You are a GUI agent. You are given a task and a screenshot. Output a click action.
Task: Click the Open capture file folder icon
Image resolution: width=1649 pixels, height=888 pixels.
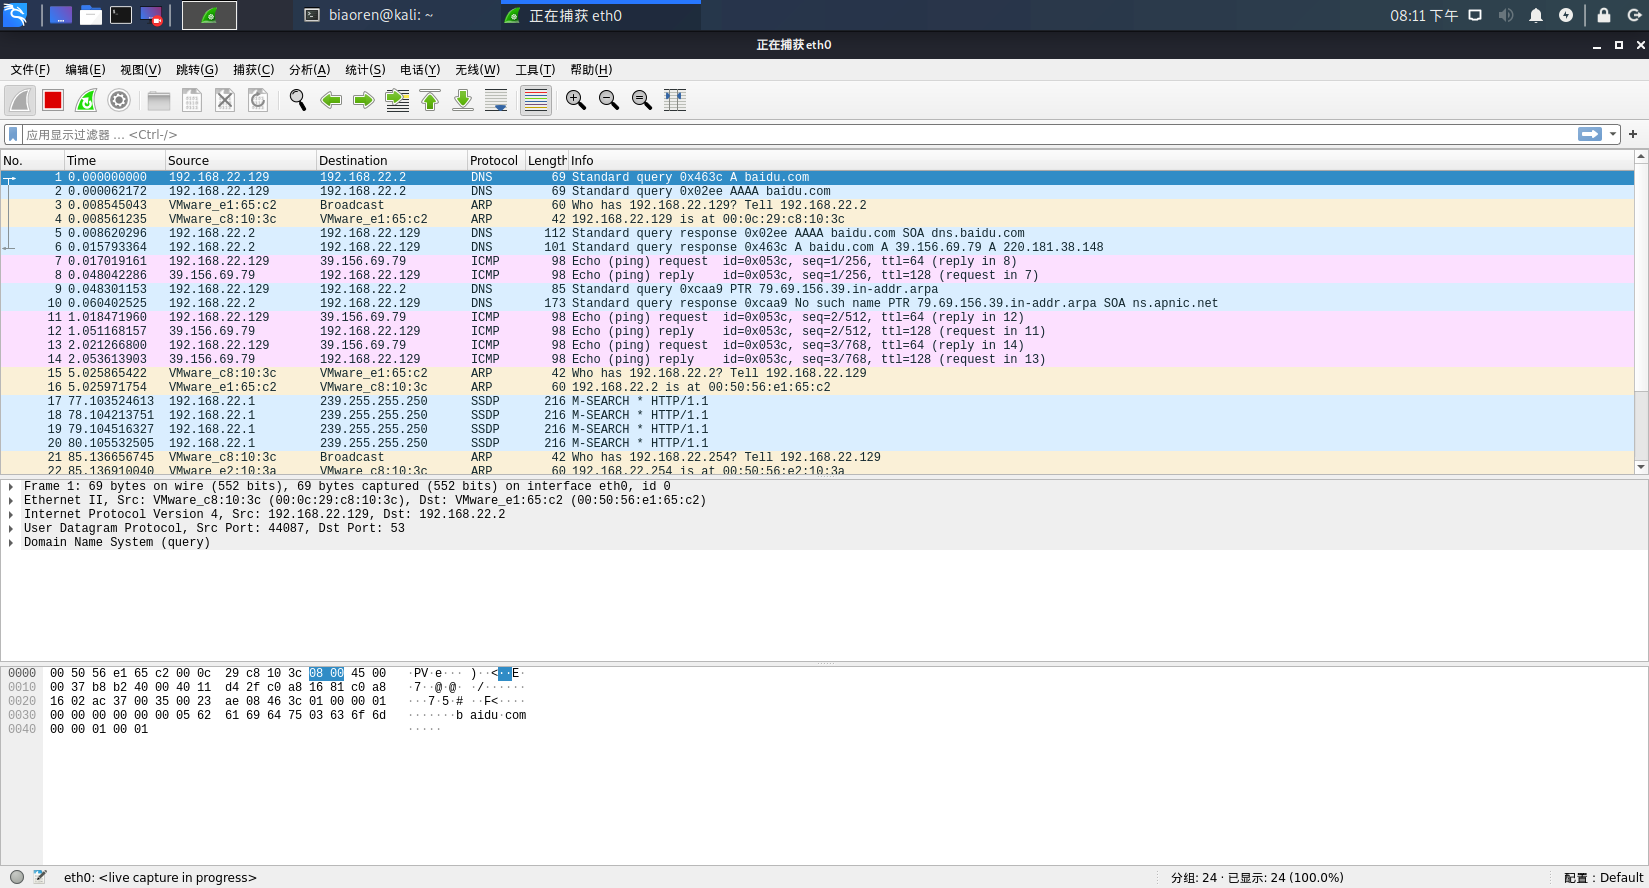(158, 100)
